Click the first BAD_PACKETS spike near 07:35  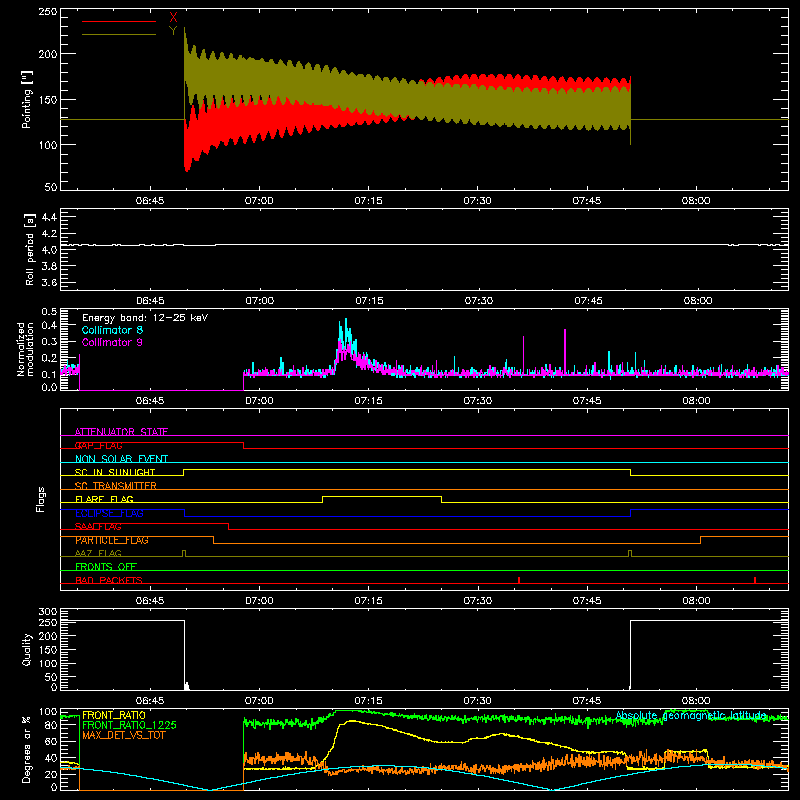519,580
